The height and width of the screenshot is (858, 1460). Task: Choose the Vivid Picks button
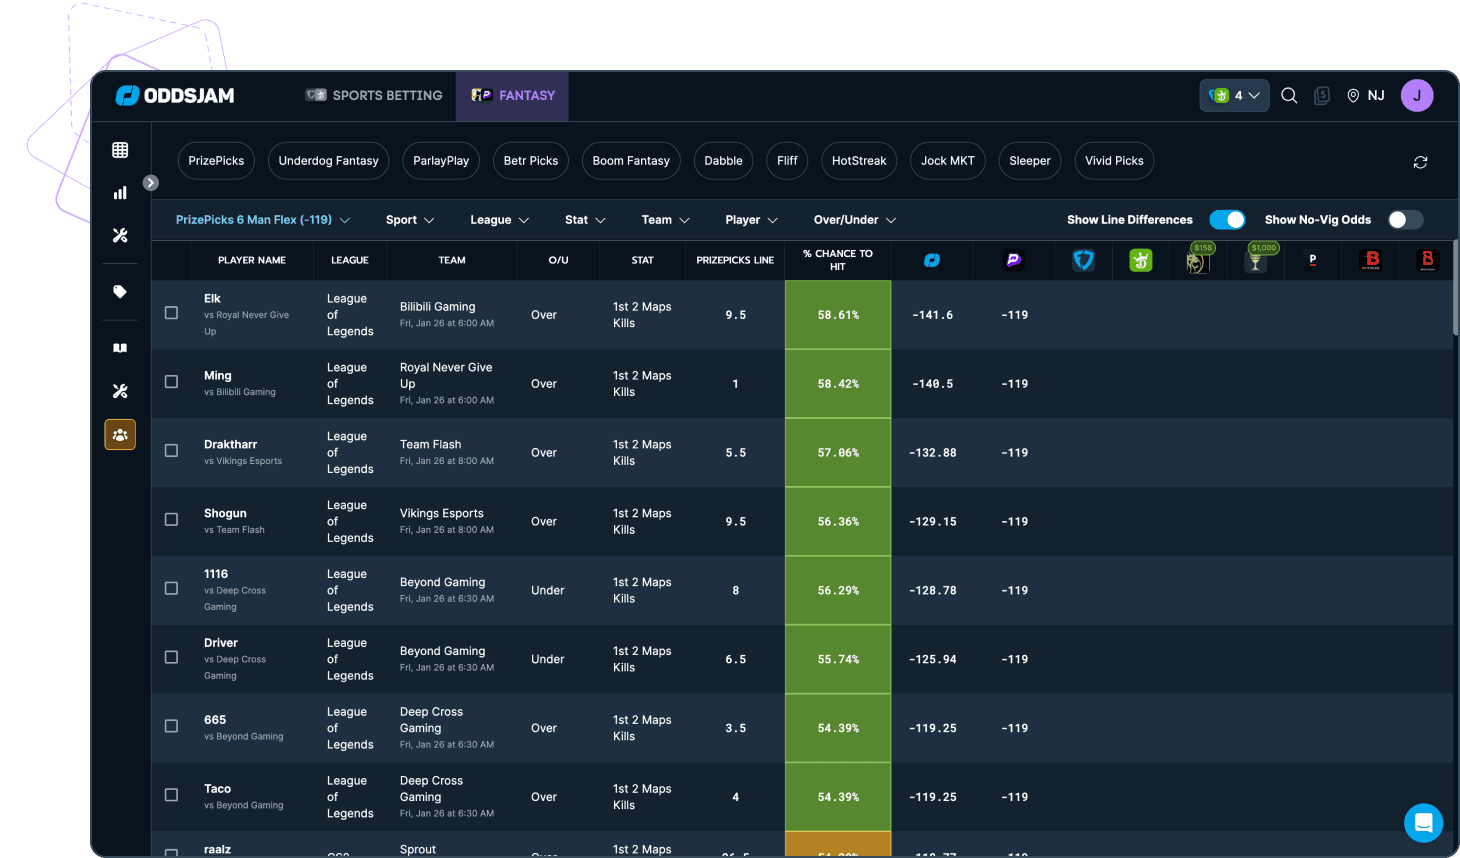pyautogui.click(x=1114, y=161)
